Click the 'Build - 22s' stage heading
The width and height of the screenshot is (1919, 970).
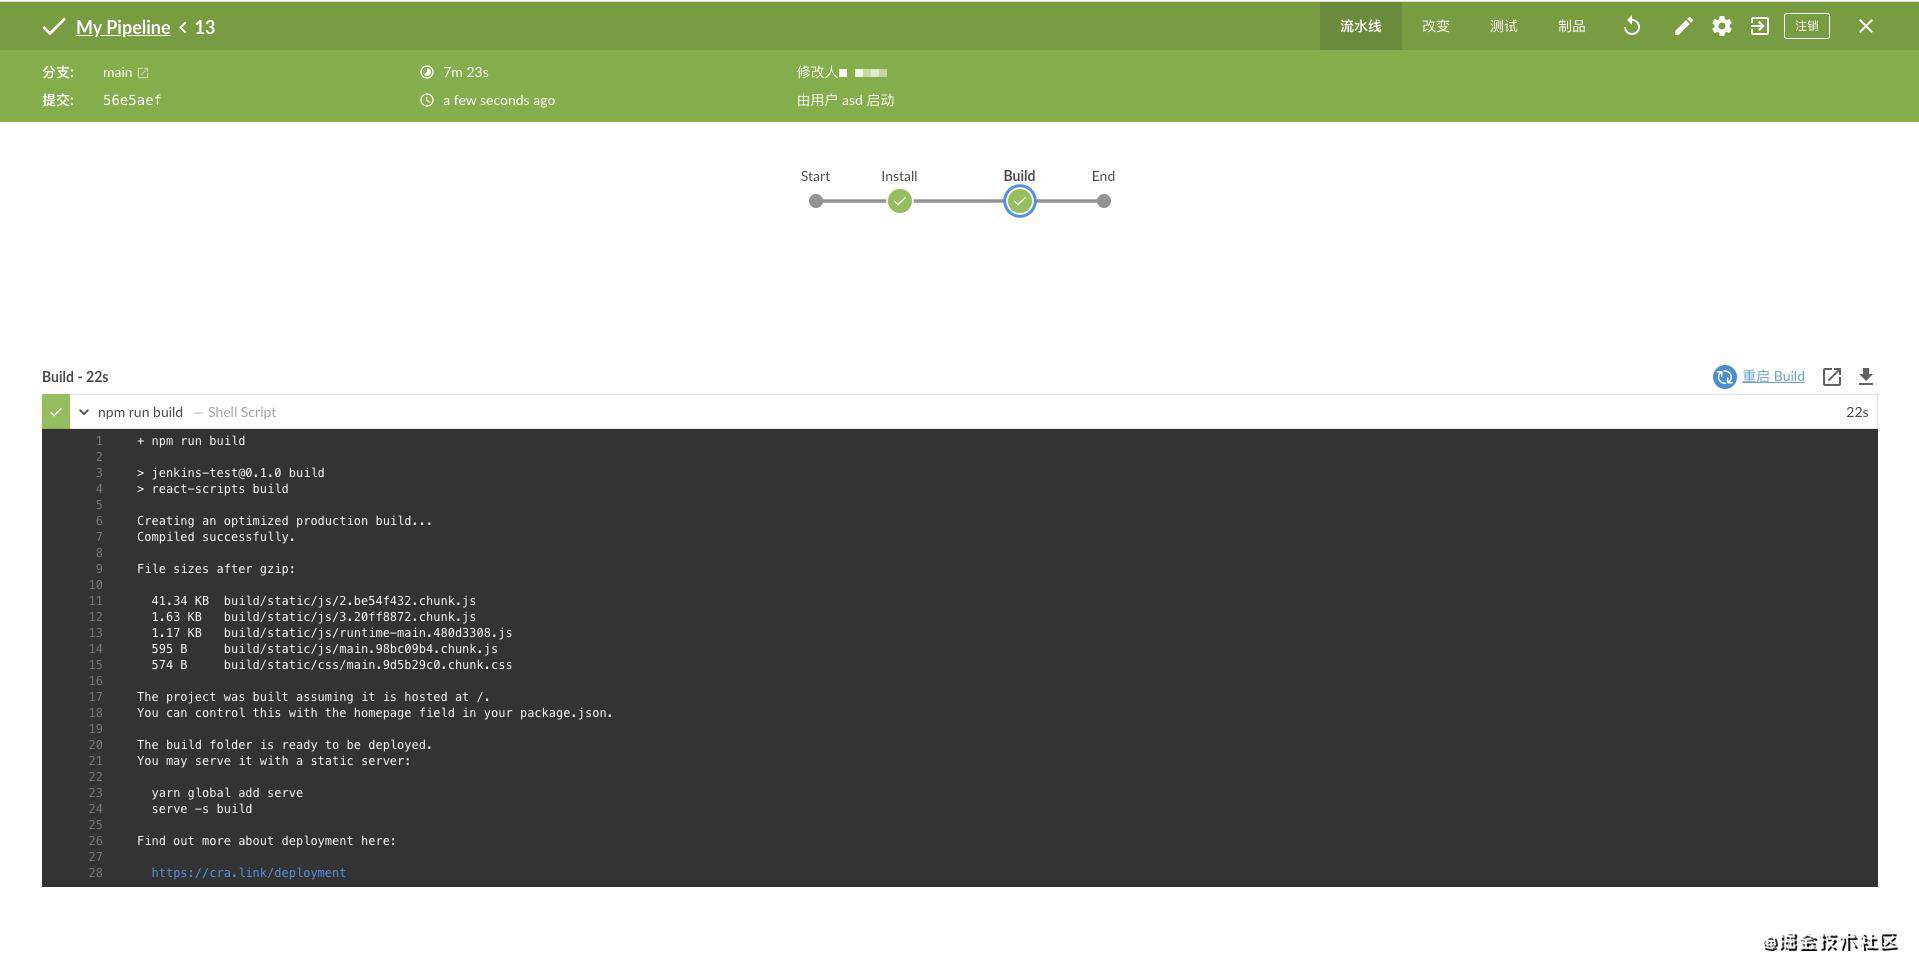[x=75, y=377]
